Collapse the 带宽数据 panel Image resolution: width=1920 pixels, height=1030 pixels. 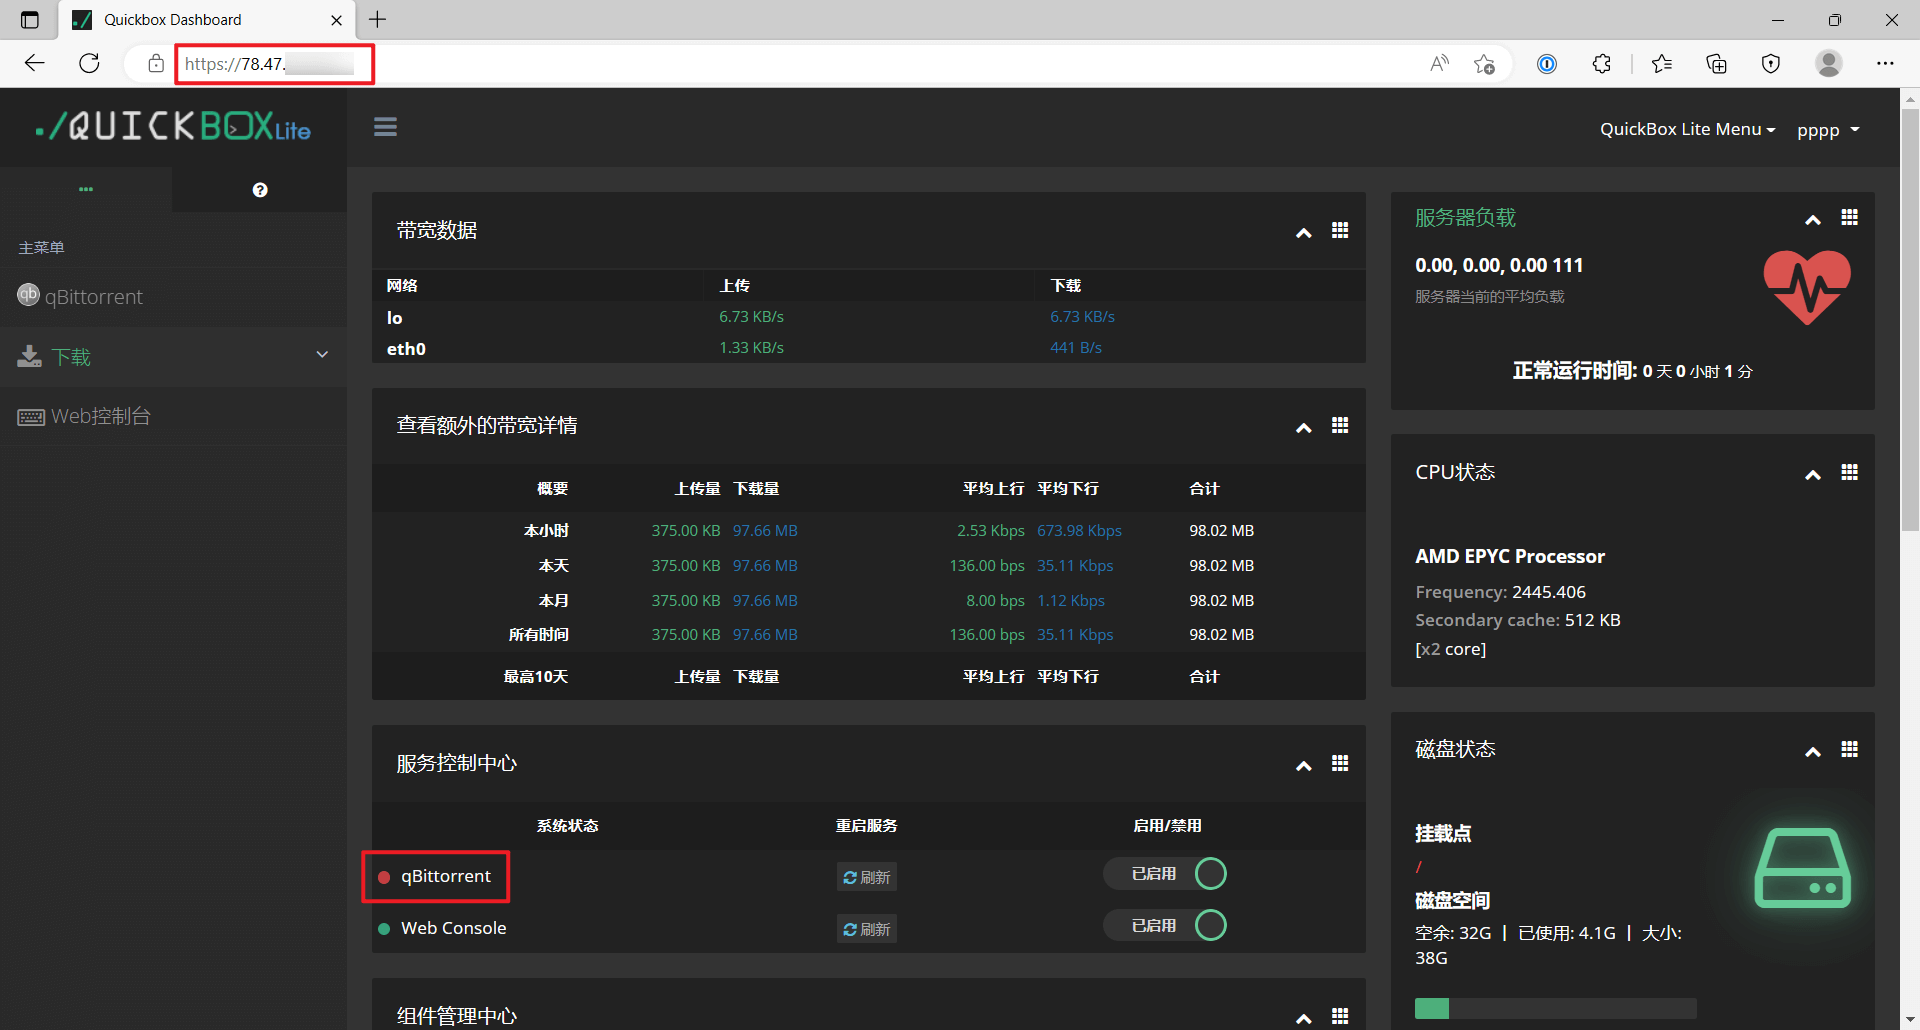tap(1303, 233)
